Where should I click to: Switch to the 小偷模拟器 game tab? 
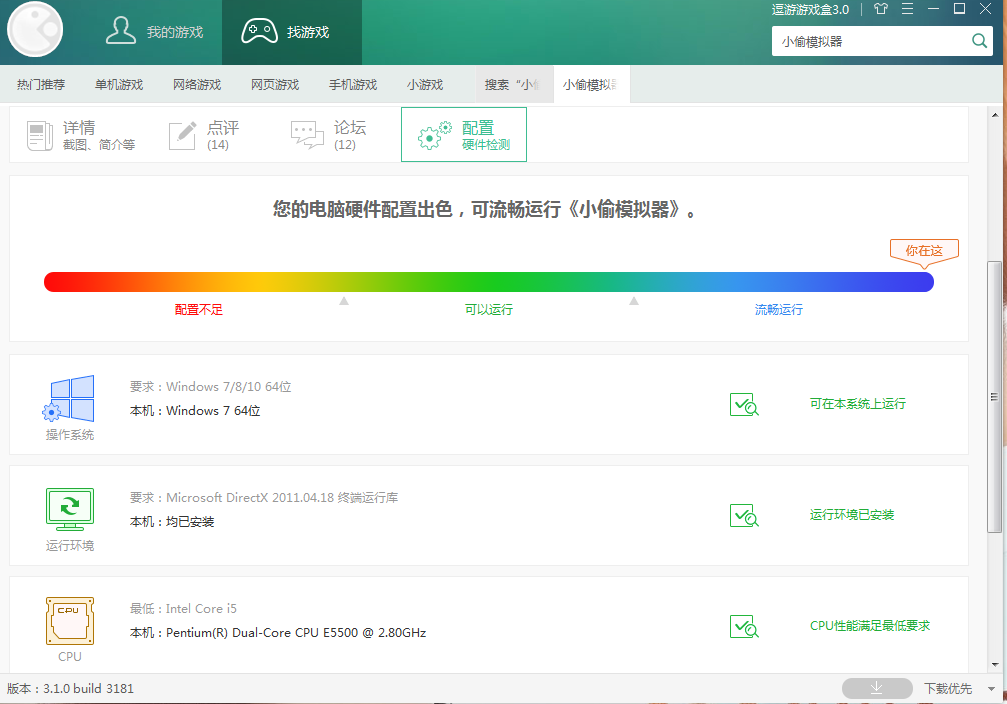click(591, 85)
